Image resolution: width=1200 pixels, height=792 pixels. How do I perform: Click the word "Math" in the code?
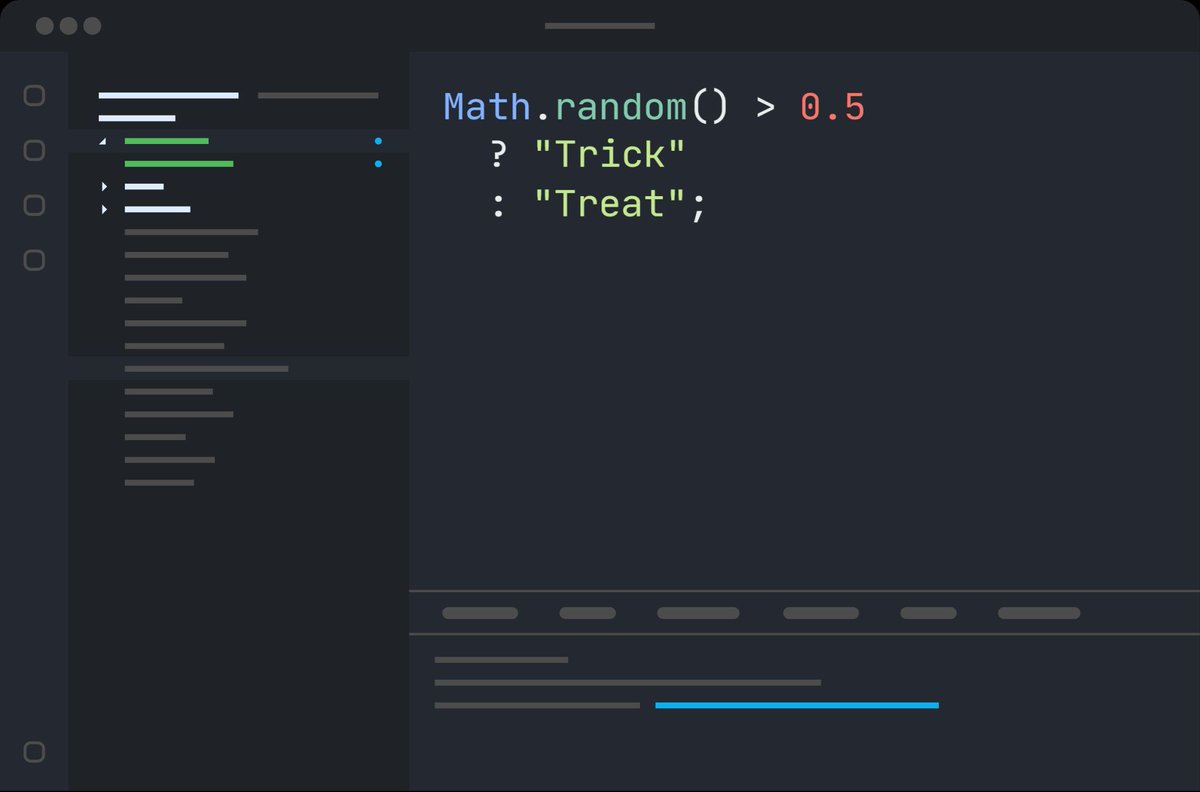click(487, 106)
